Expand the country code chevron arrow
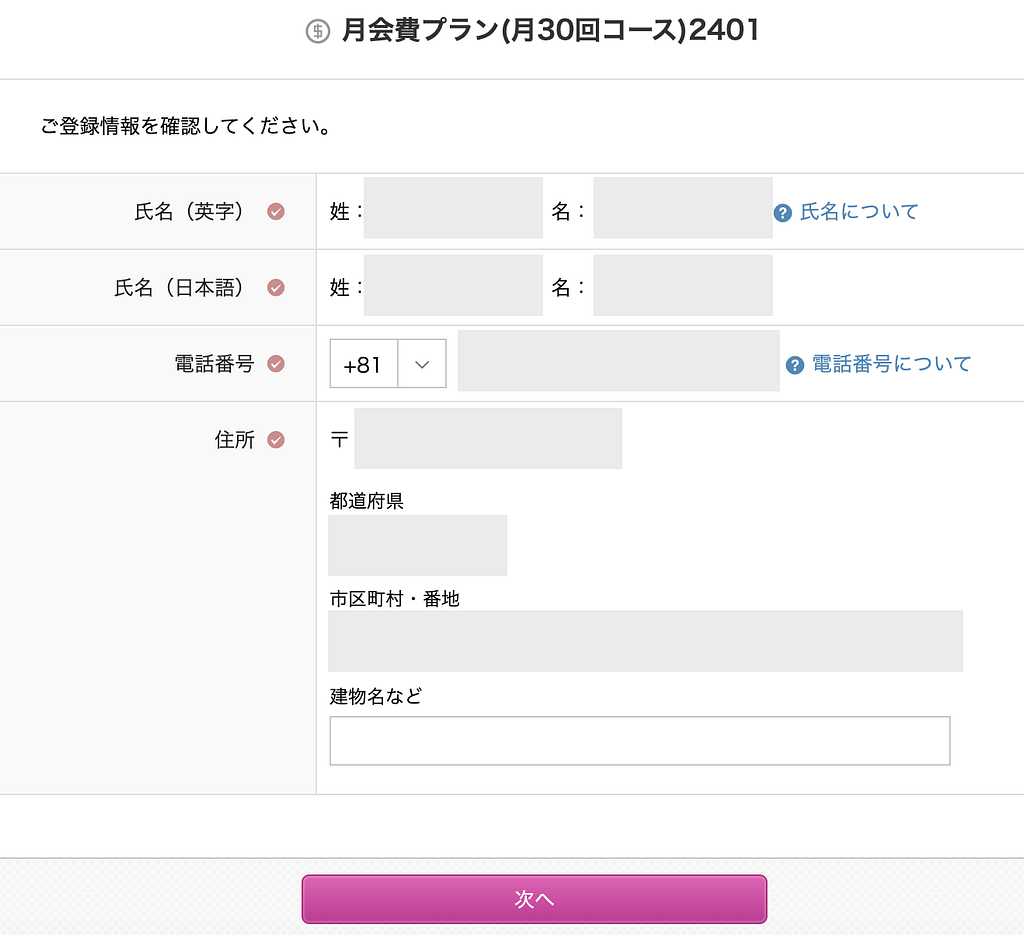 tap(422, 365)
